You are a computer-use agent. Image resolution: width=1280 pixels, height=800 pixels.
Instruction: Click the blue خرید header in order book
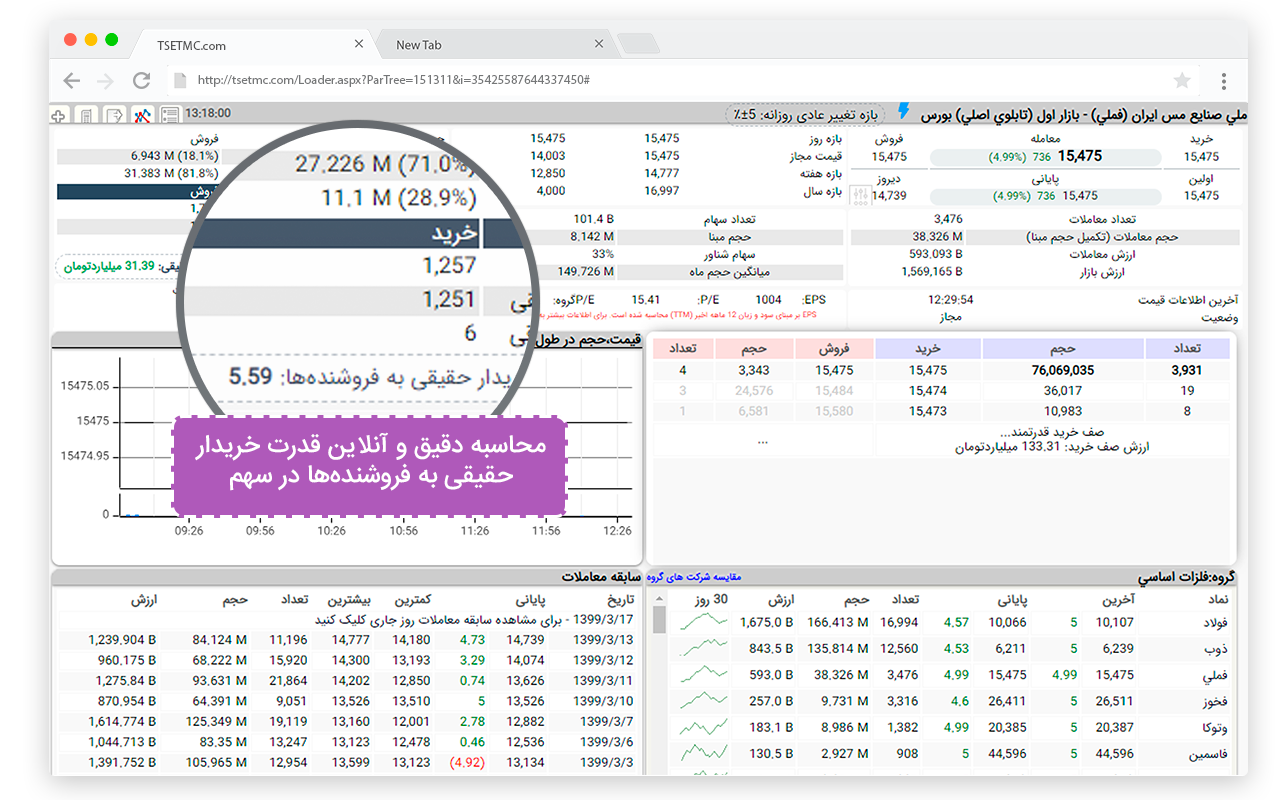[x=928, y=349]
